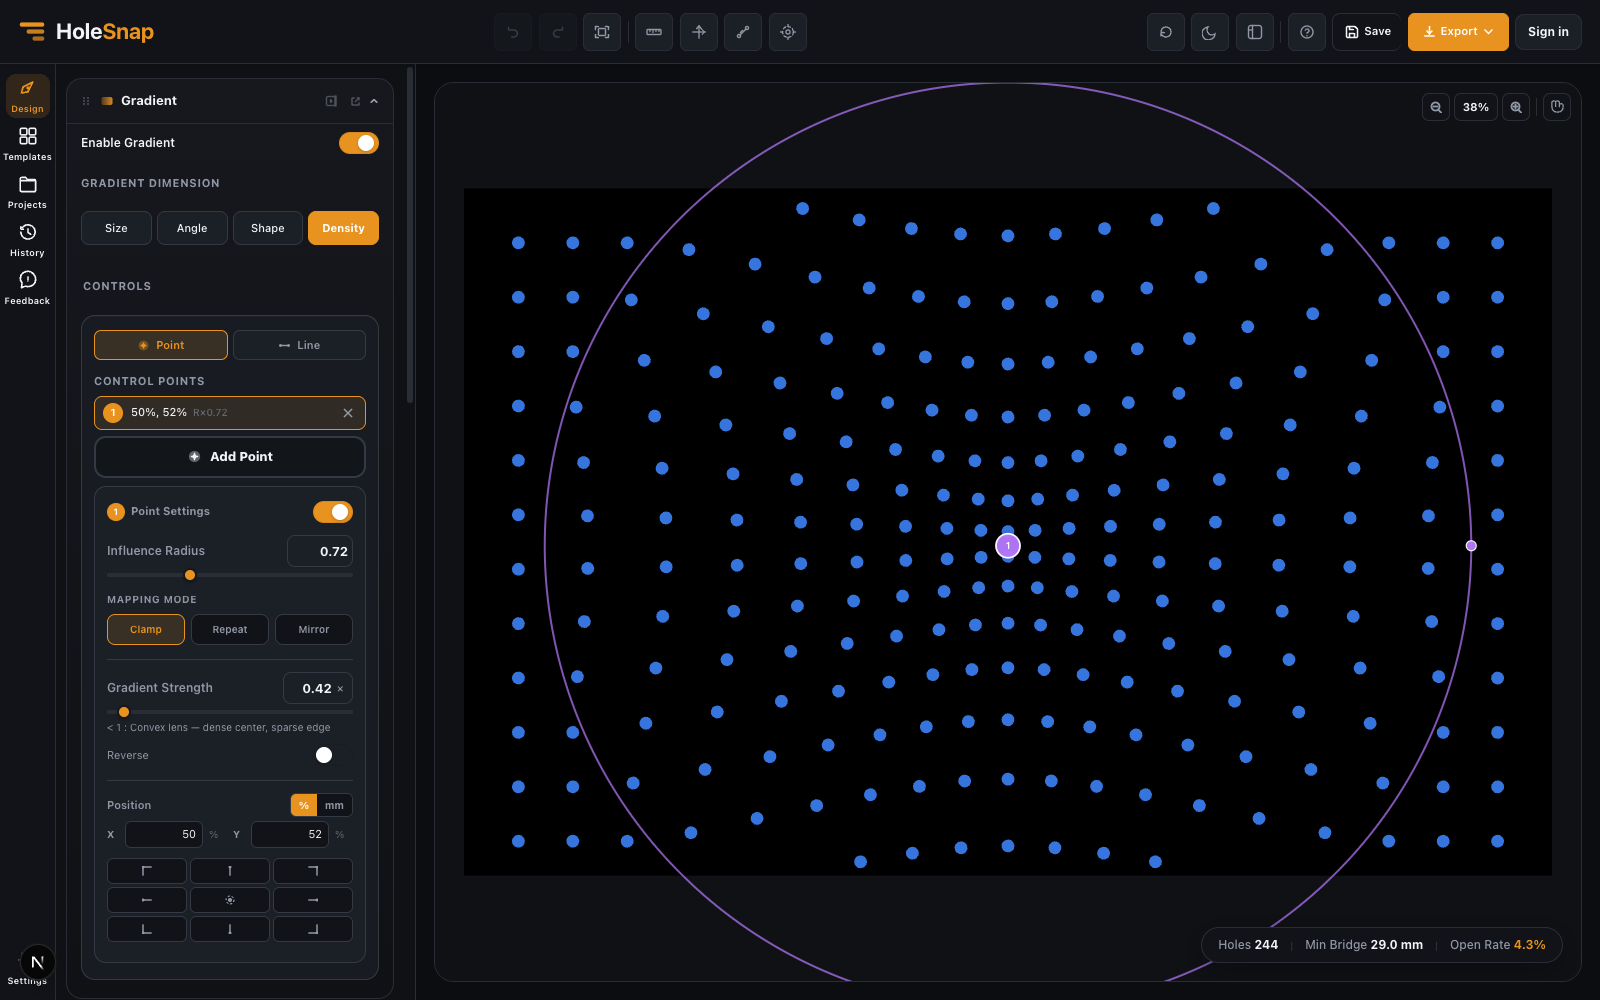Click the left panel vertical scrollbar
Screen dimensions: 1600x1000
pos(410,235)
